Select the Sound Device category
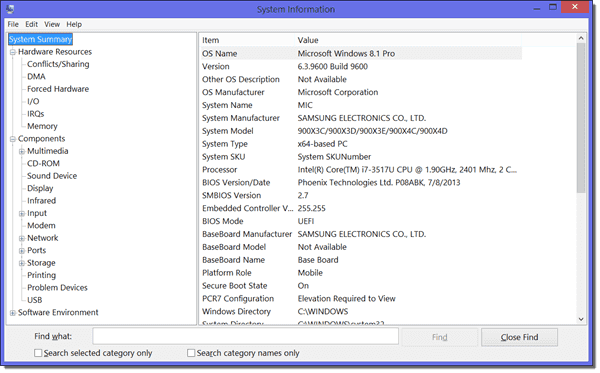 click(x=52, y=176)
